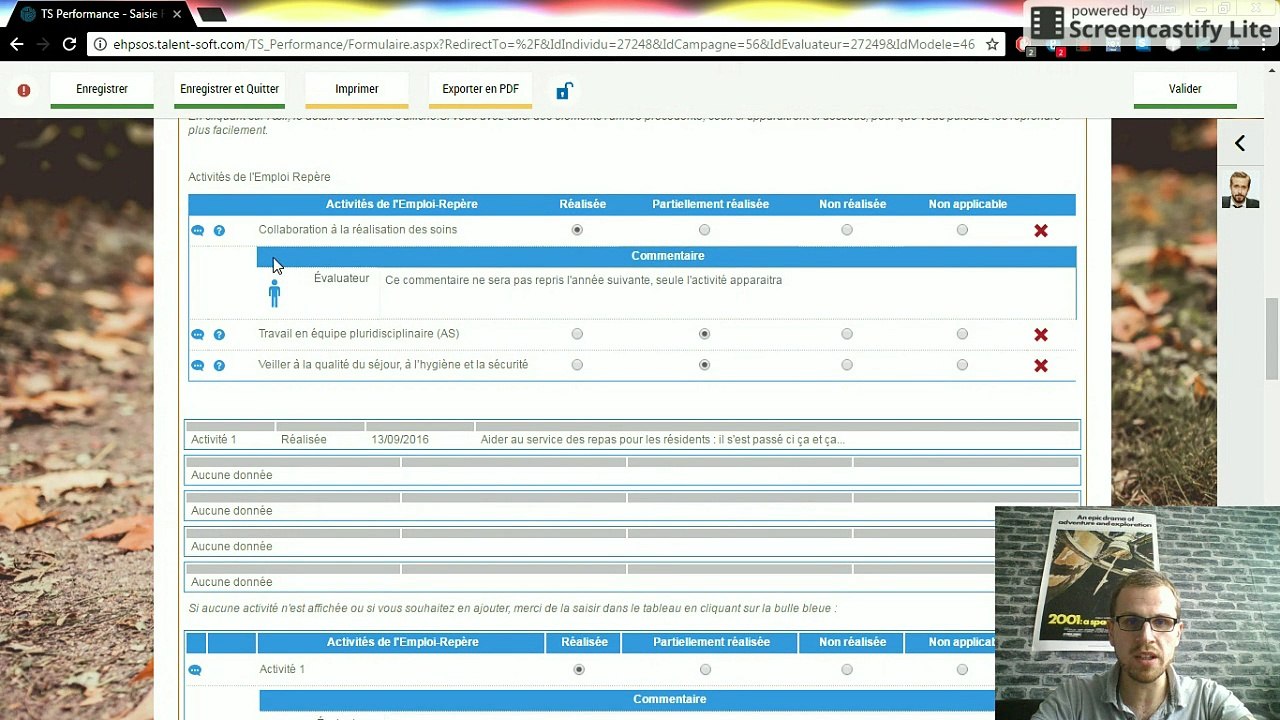Screen dimensions: 1280x720
Task: View site information icon in the address bar
Action: pyautogui.click(x=100, y=44)
